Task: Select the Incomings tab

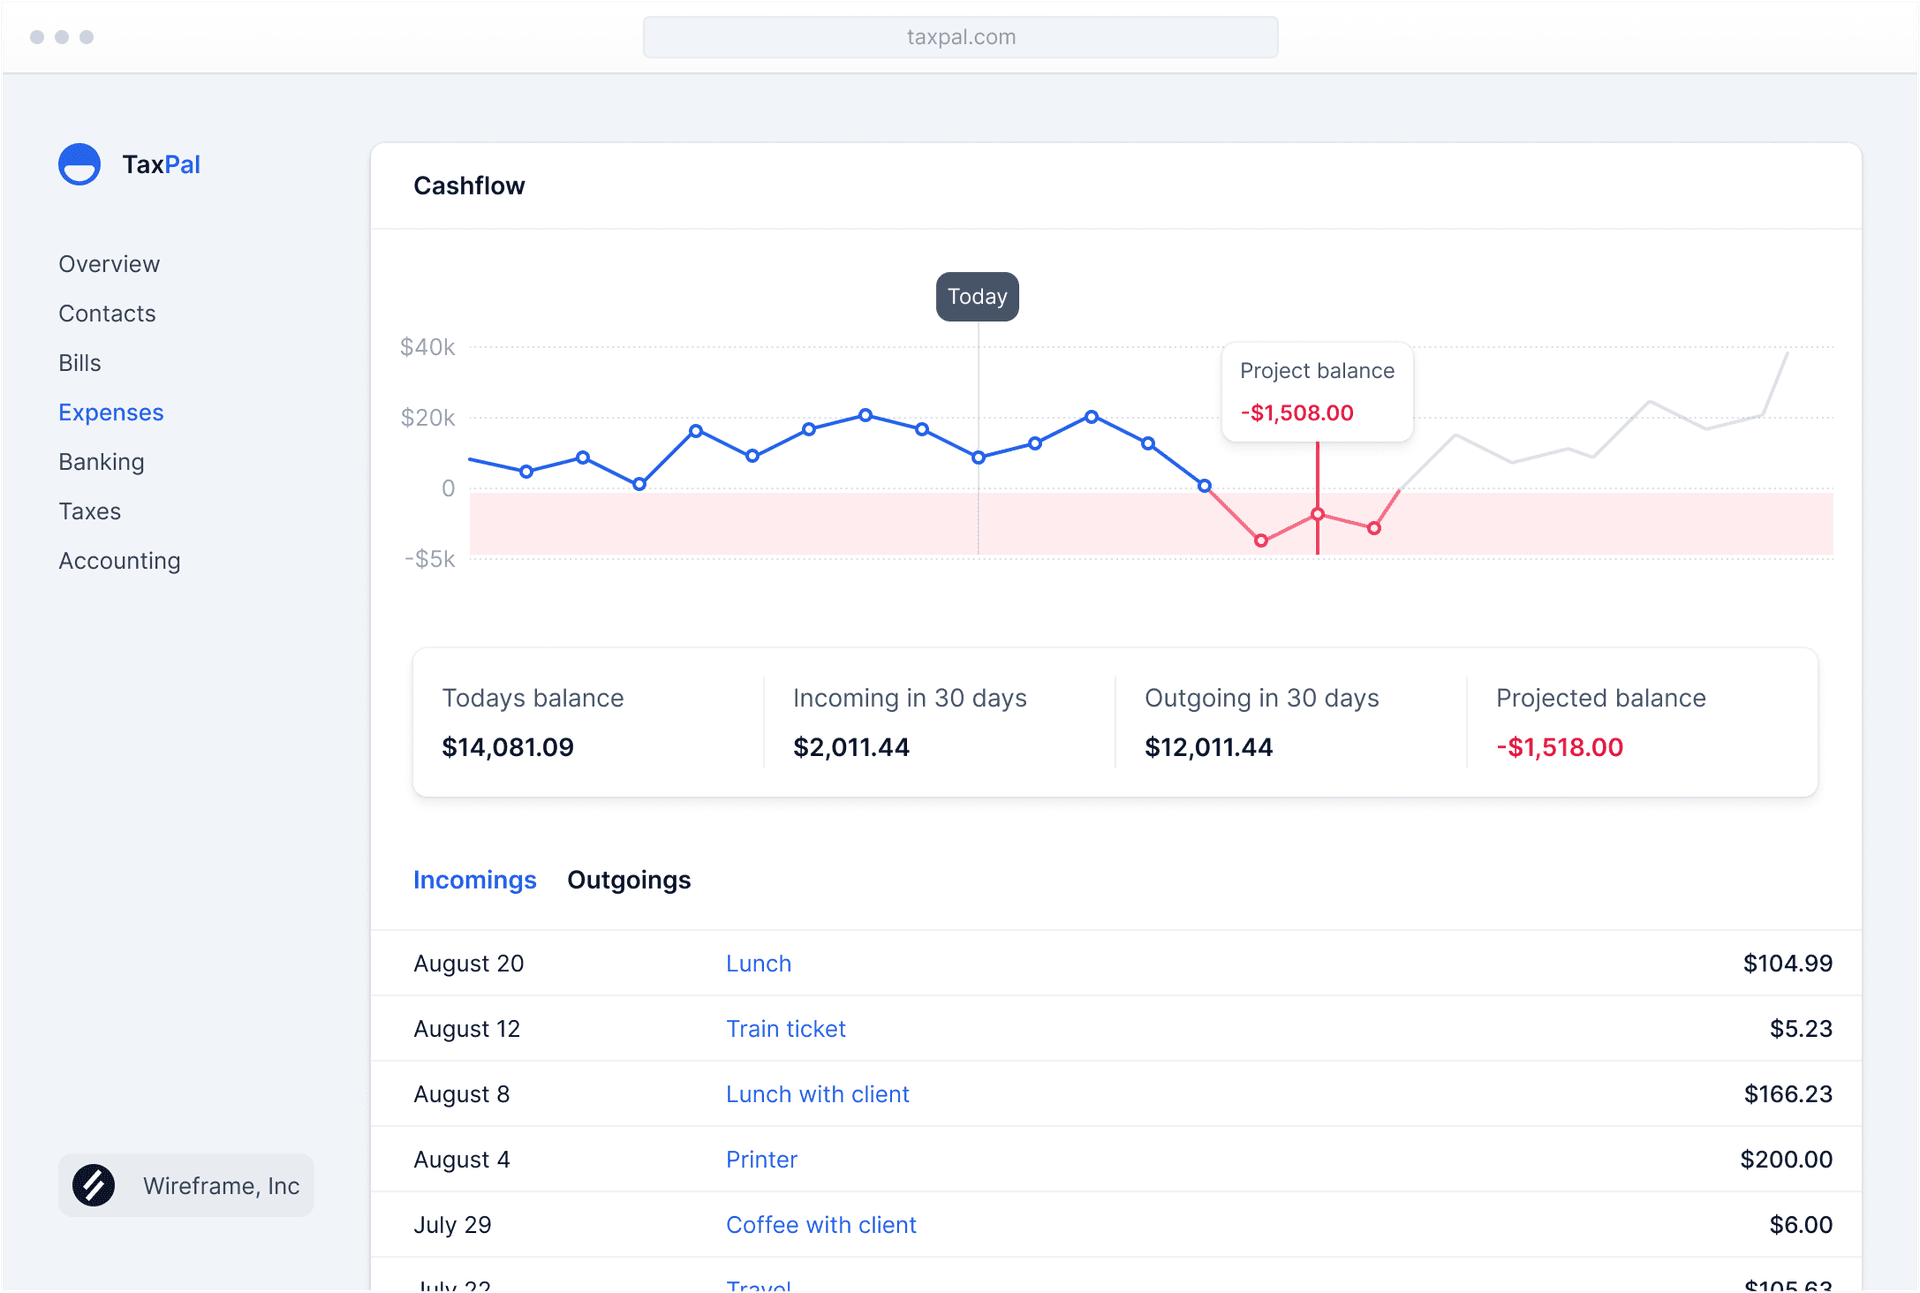Action: coord(475,880)
